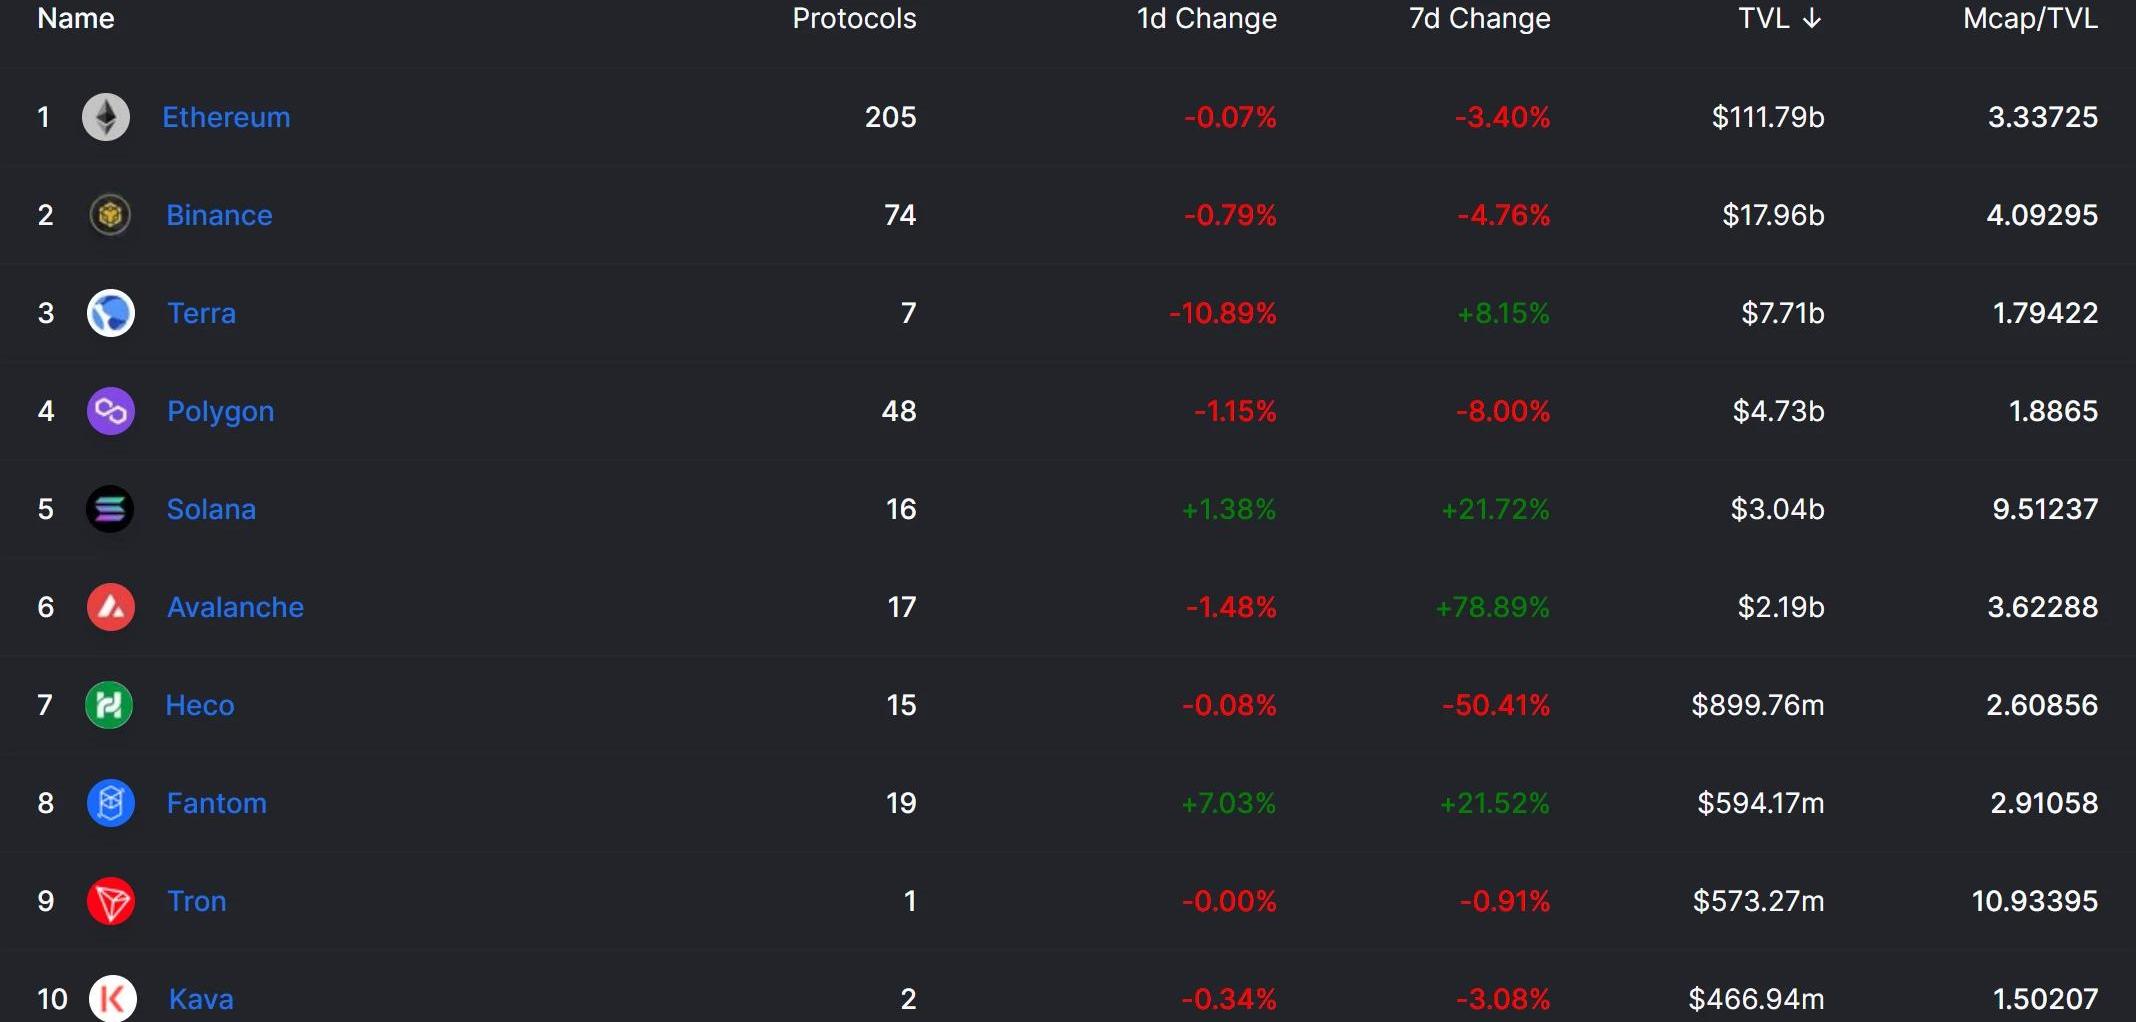Screen dimensions: 2136x1022
Task: Click the Fantom chain logo icon
Action: point(111,803)
